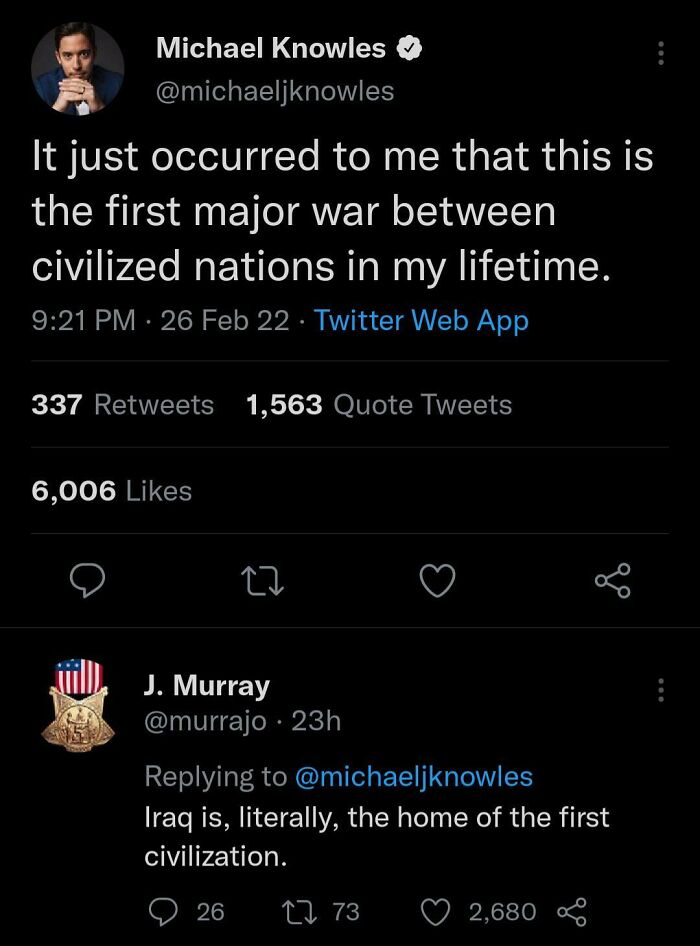Viewport: 700px width, 946px height.
Task: View the 337 Retweets list
Action: point(122,404)
